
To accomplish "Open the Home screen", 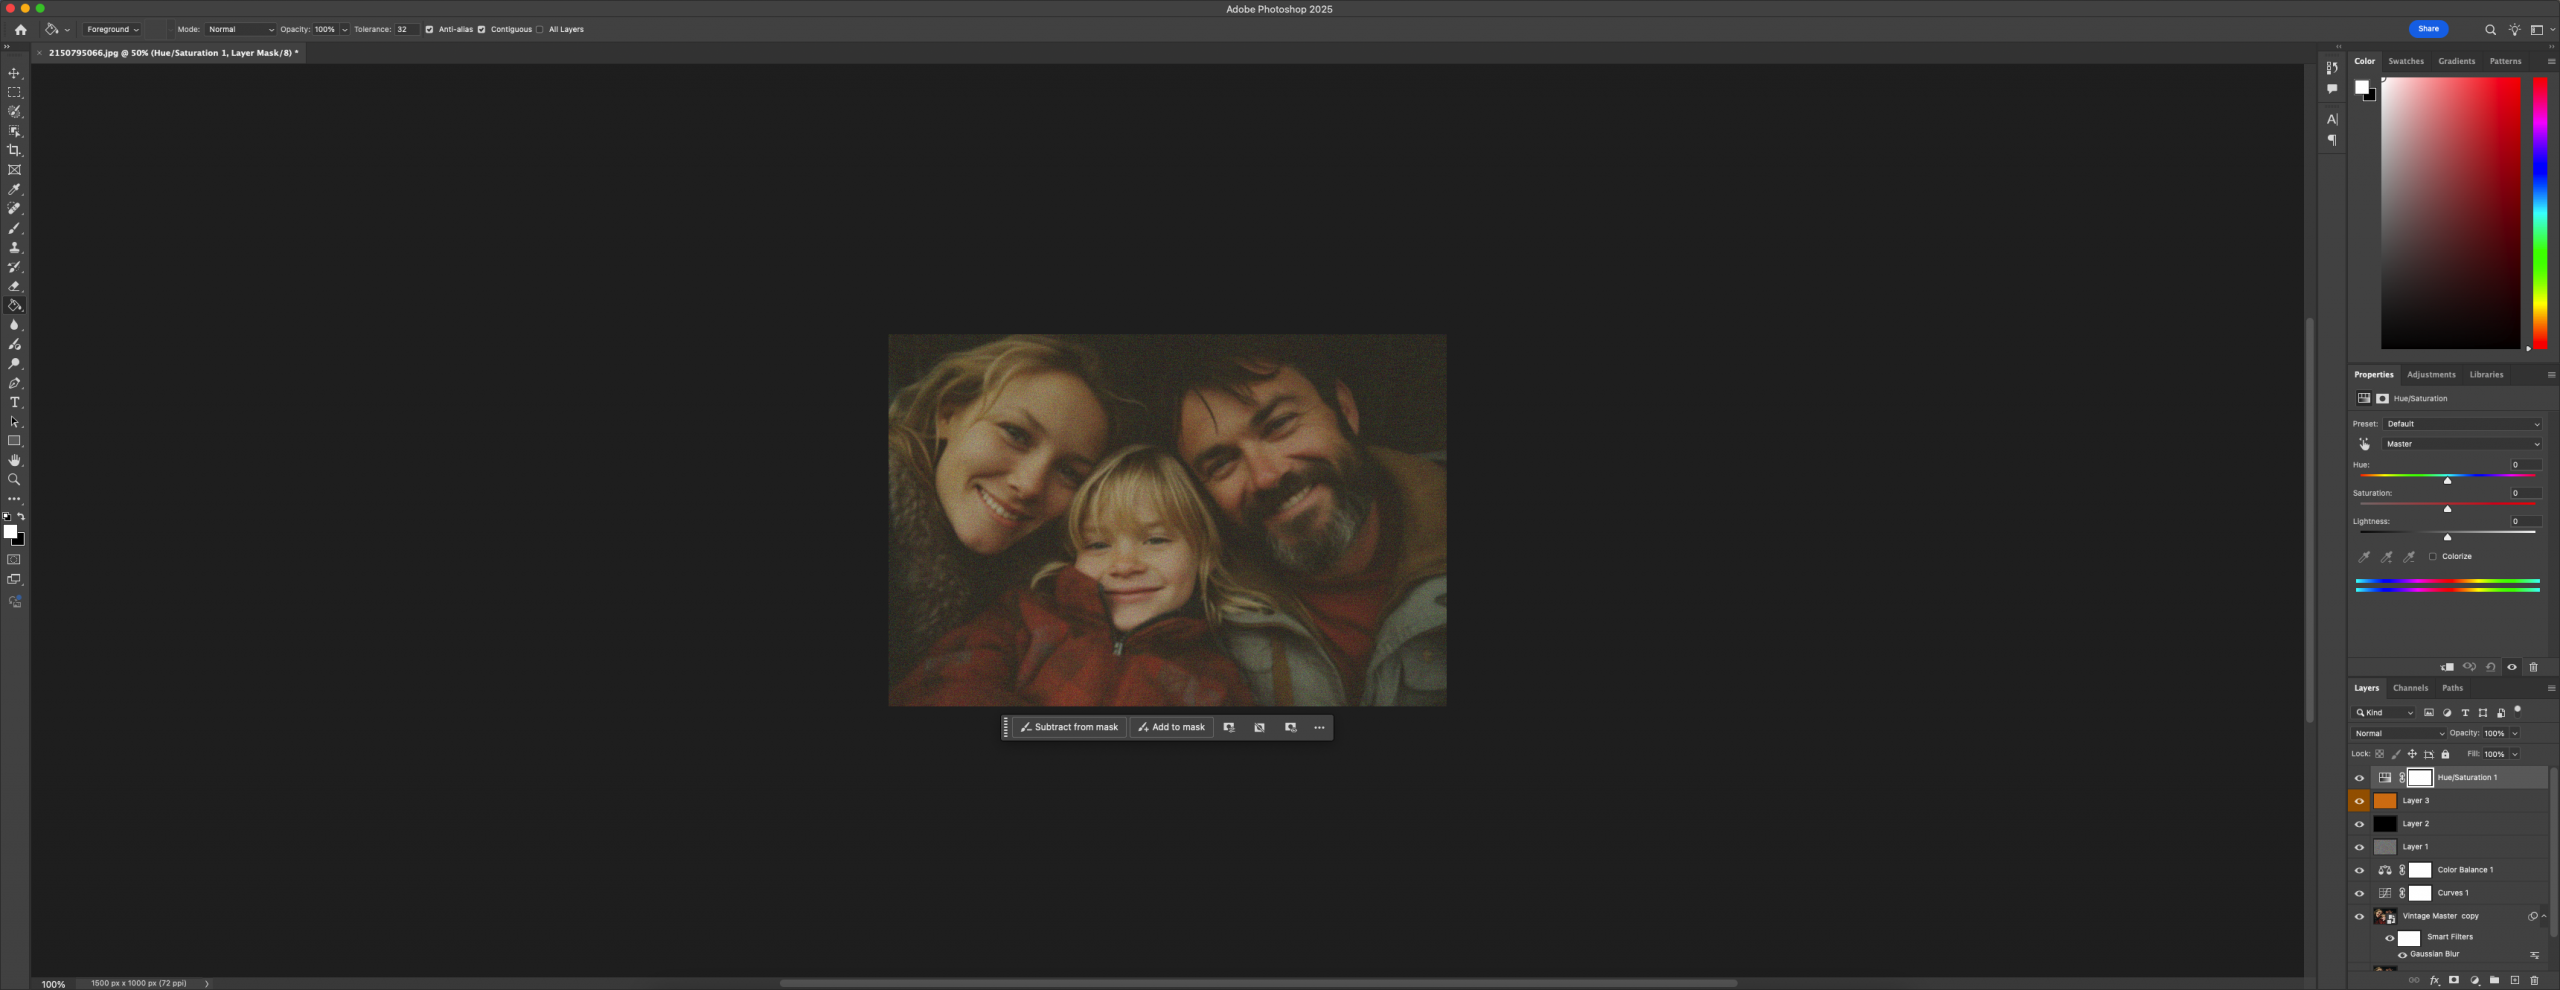I will (20, 30).
